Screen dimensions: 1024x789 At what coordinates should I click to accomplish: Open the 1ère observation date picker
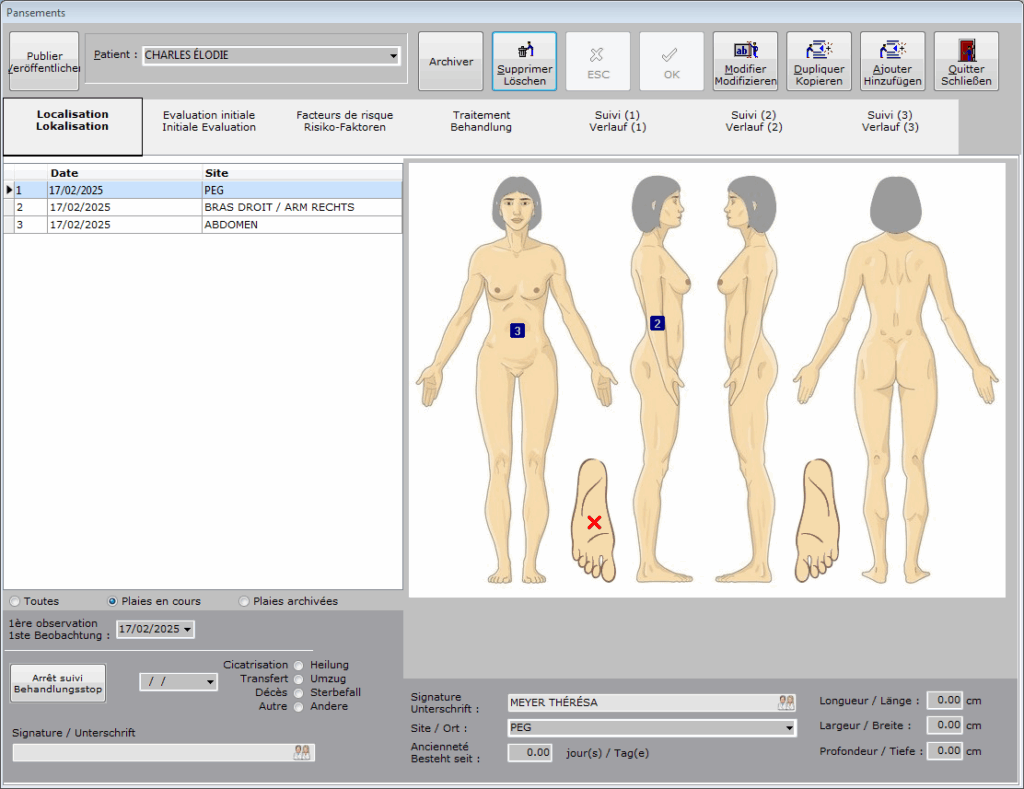(x=188, y=630)
